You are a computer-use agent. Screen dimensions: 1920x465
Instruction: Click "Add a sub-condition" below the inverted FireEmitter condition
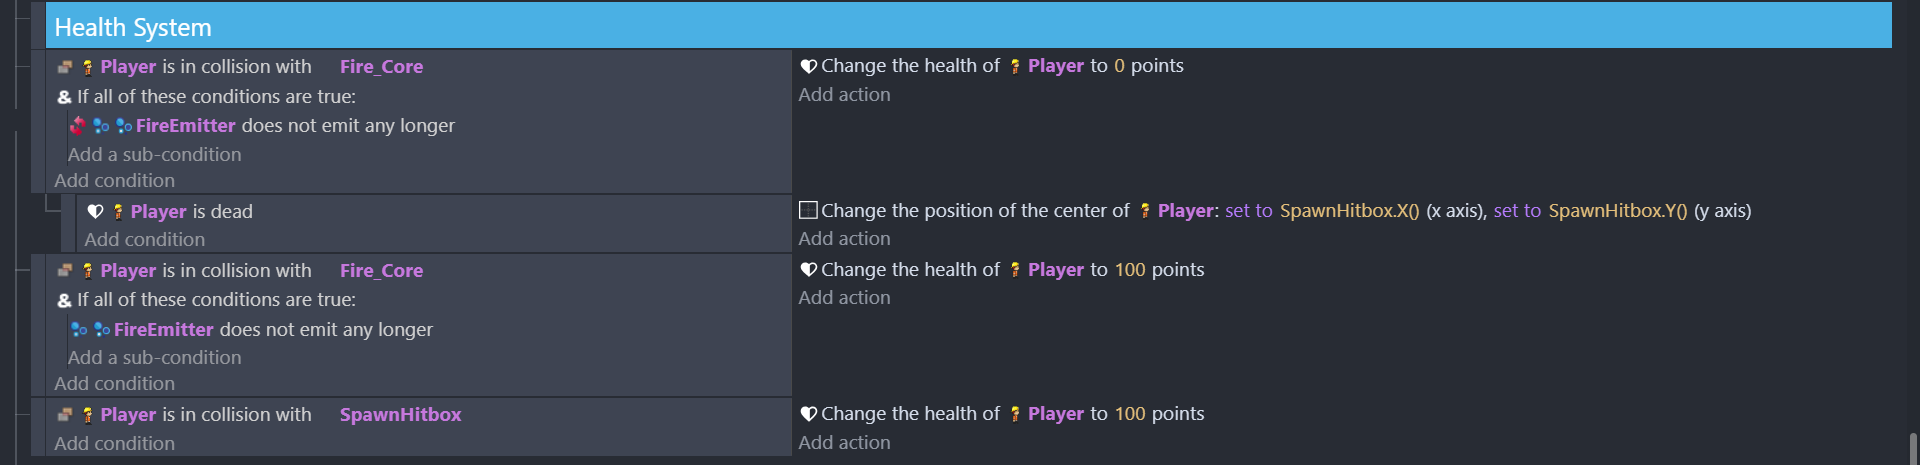click(x=154, y=155)
